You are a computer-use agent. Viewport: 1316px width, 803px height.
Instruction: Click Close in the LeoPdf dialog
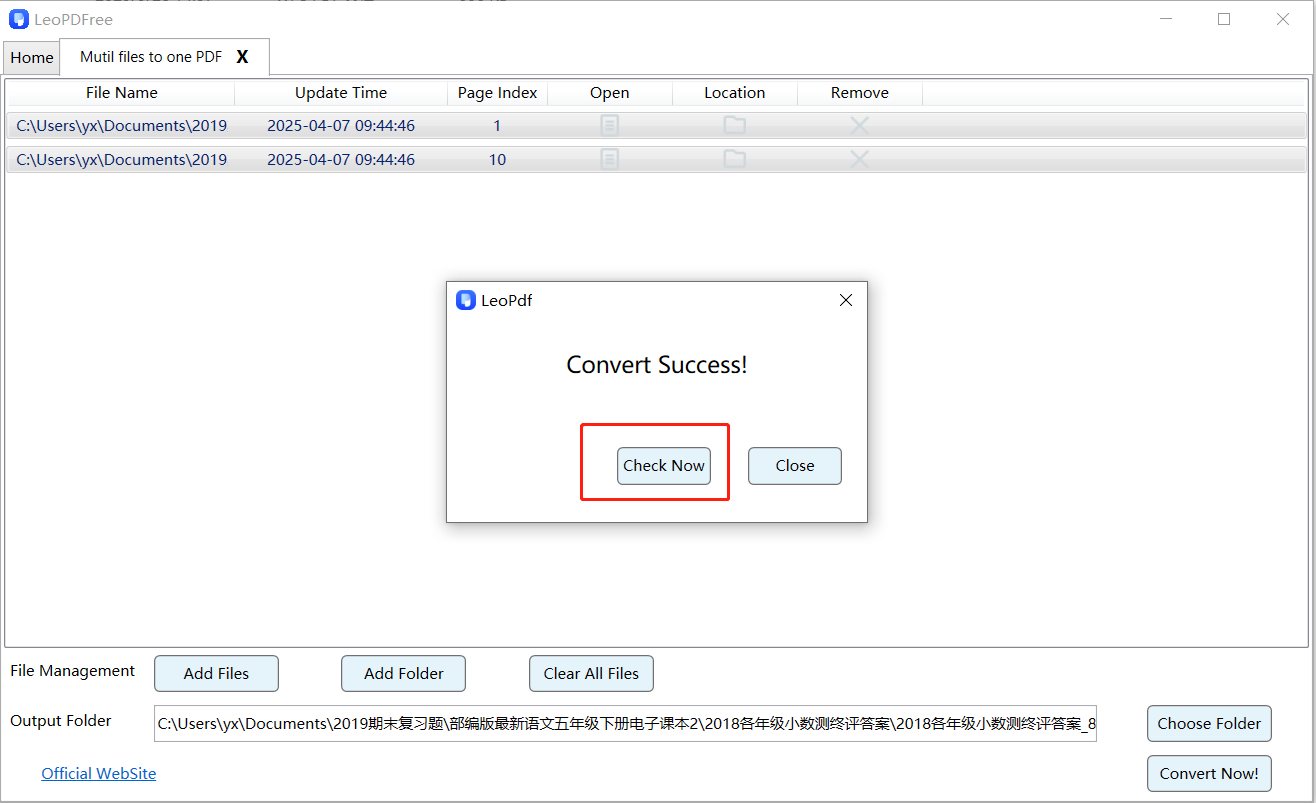(795, 466)
